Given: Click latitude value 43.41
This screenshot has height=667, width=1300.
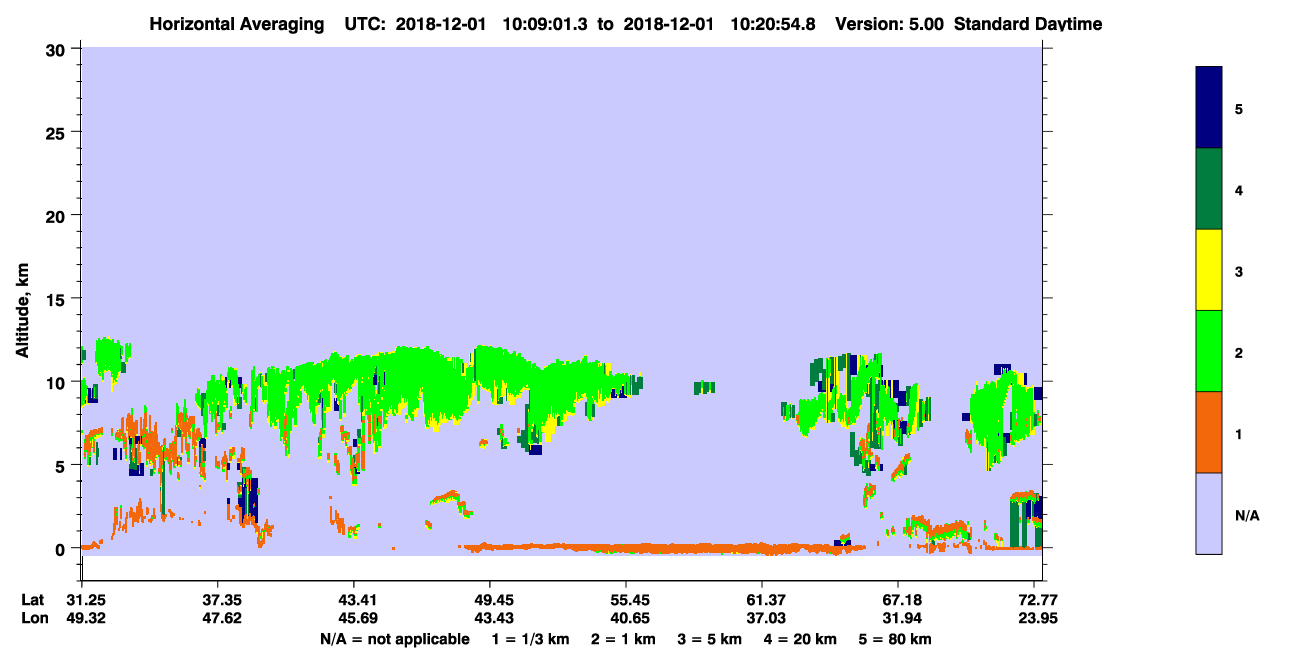Looking at the screenshot, I should 354,600.
